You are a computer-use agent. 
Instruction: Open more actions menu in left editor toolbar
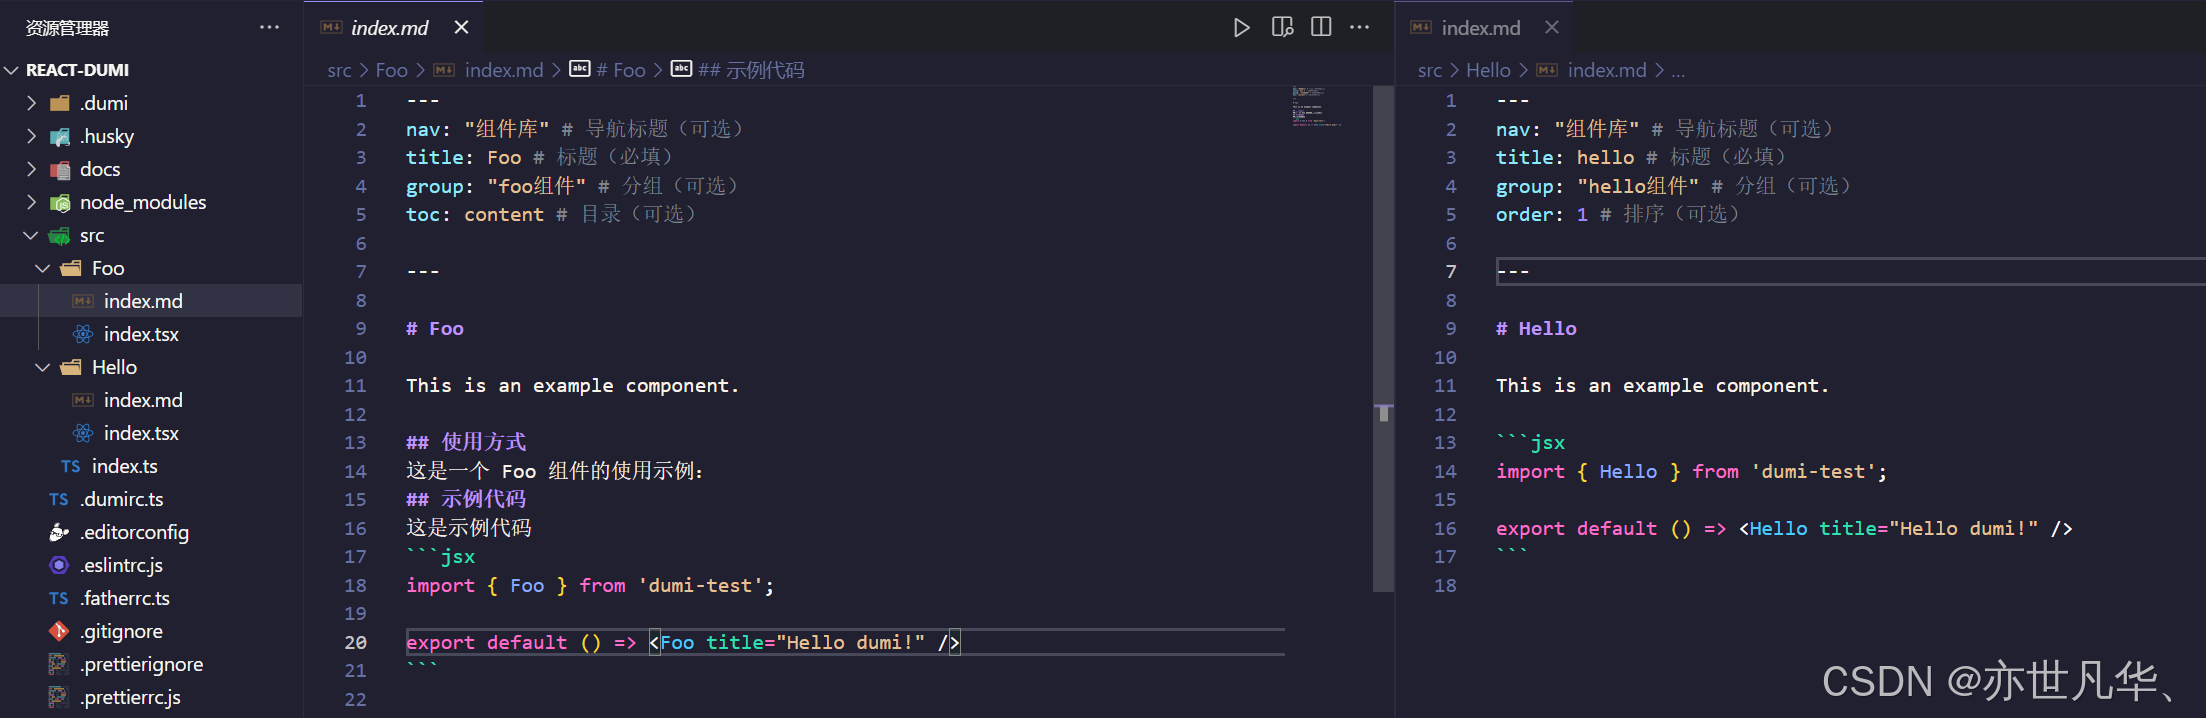pos(1360,27)
